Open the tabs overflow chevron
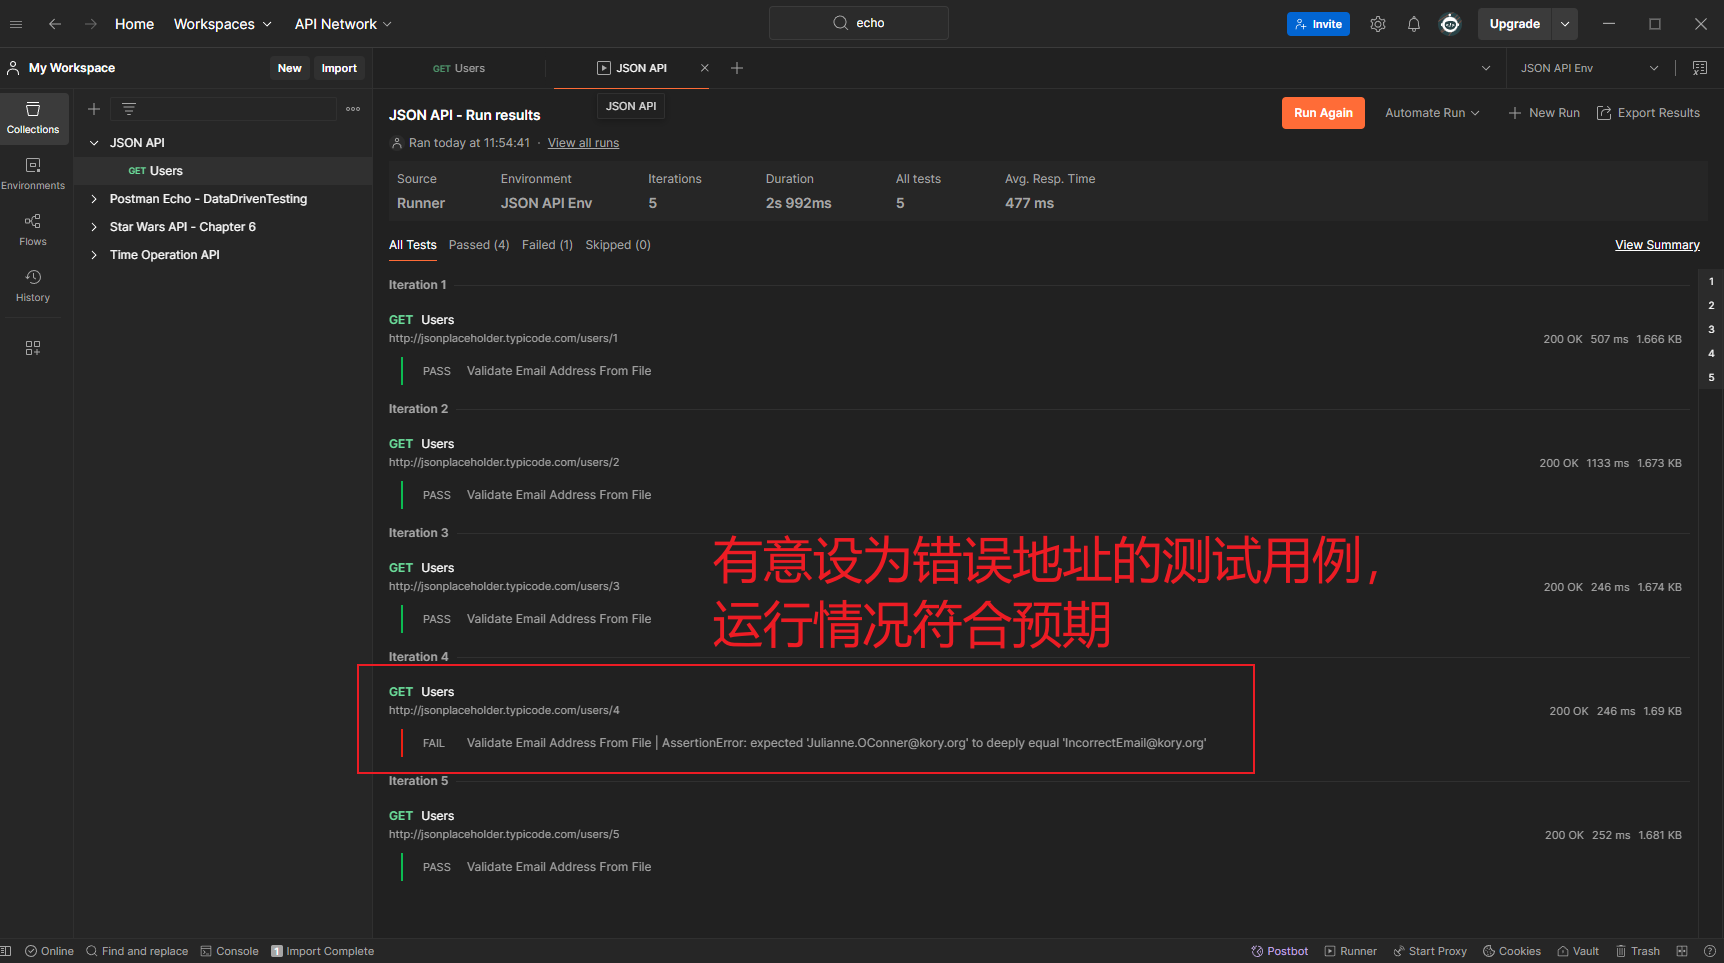This screenshot has height=963, width=1724. point(1486,68)
